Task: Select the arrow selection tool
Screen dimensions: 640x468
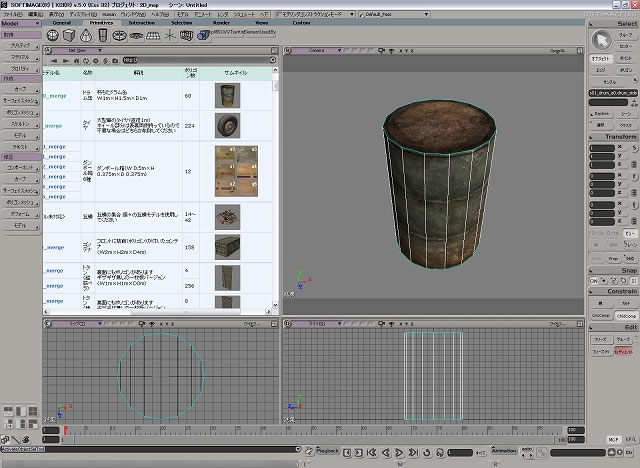Action: pos(602,40)
